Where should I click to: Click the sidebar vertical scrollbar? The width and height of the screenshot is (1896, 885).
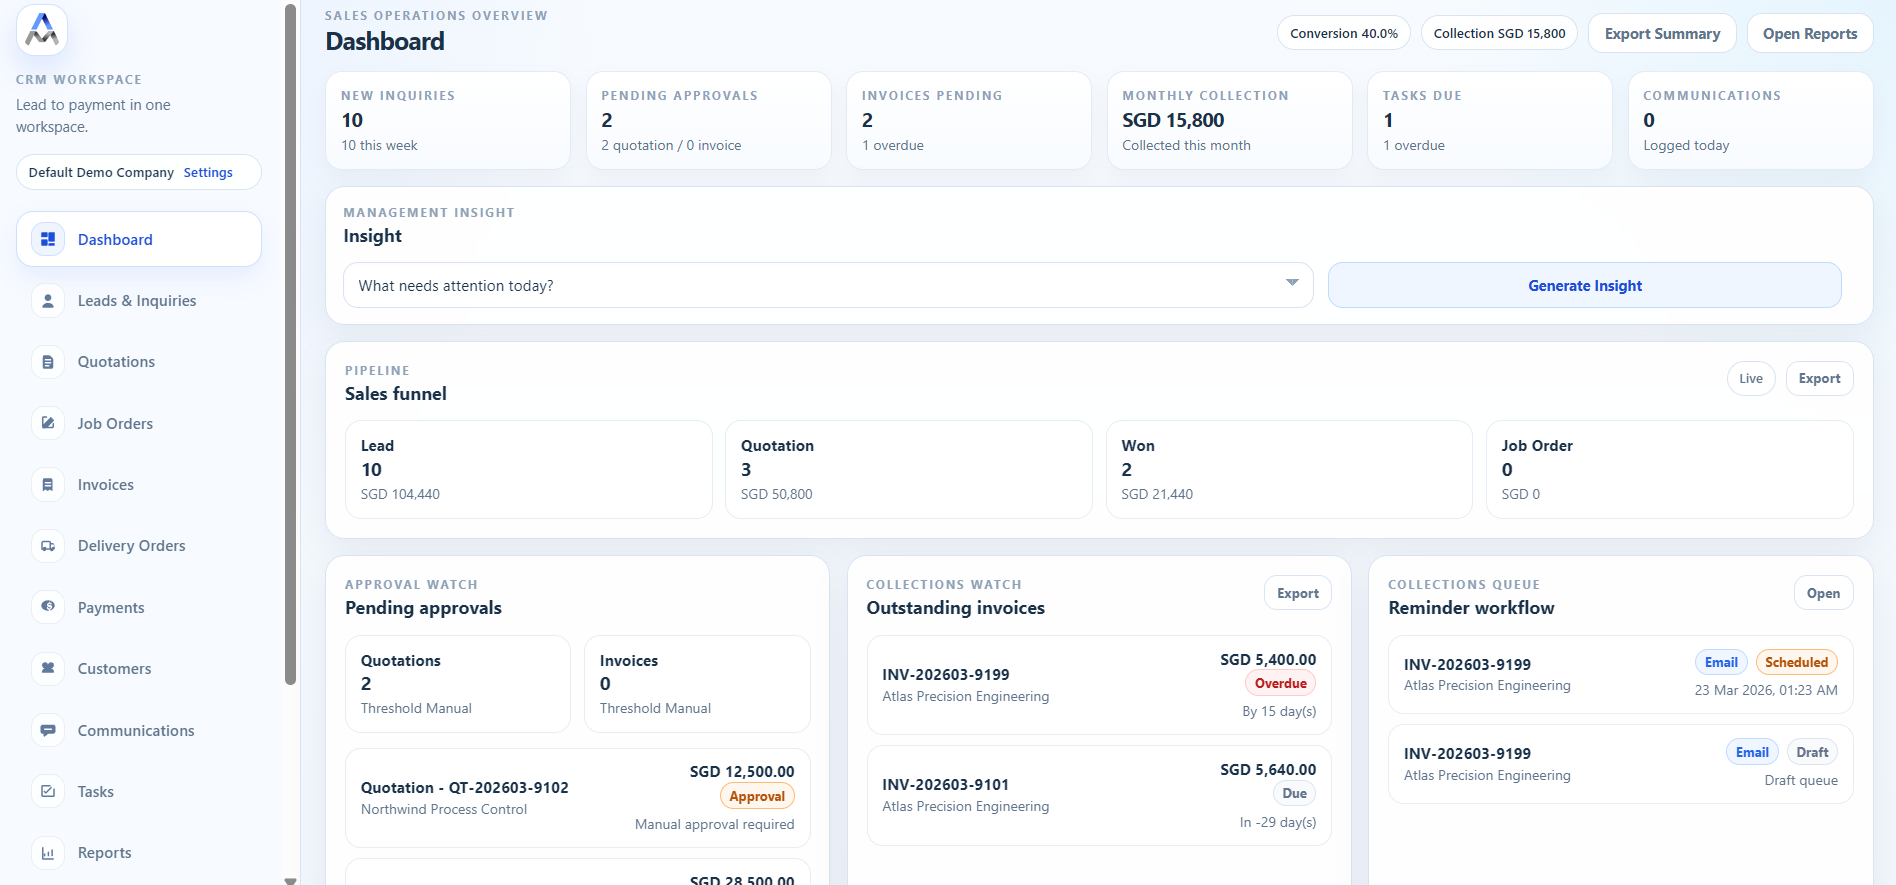290,345
